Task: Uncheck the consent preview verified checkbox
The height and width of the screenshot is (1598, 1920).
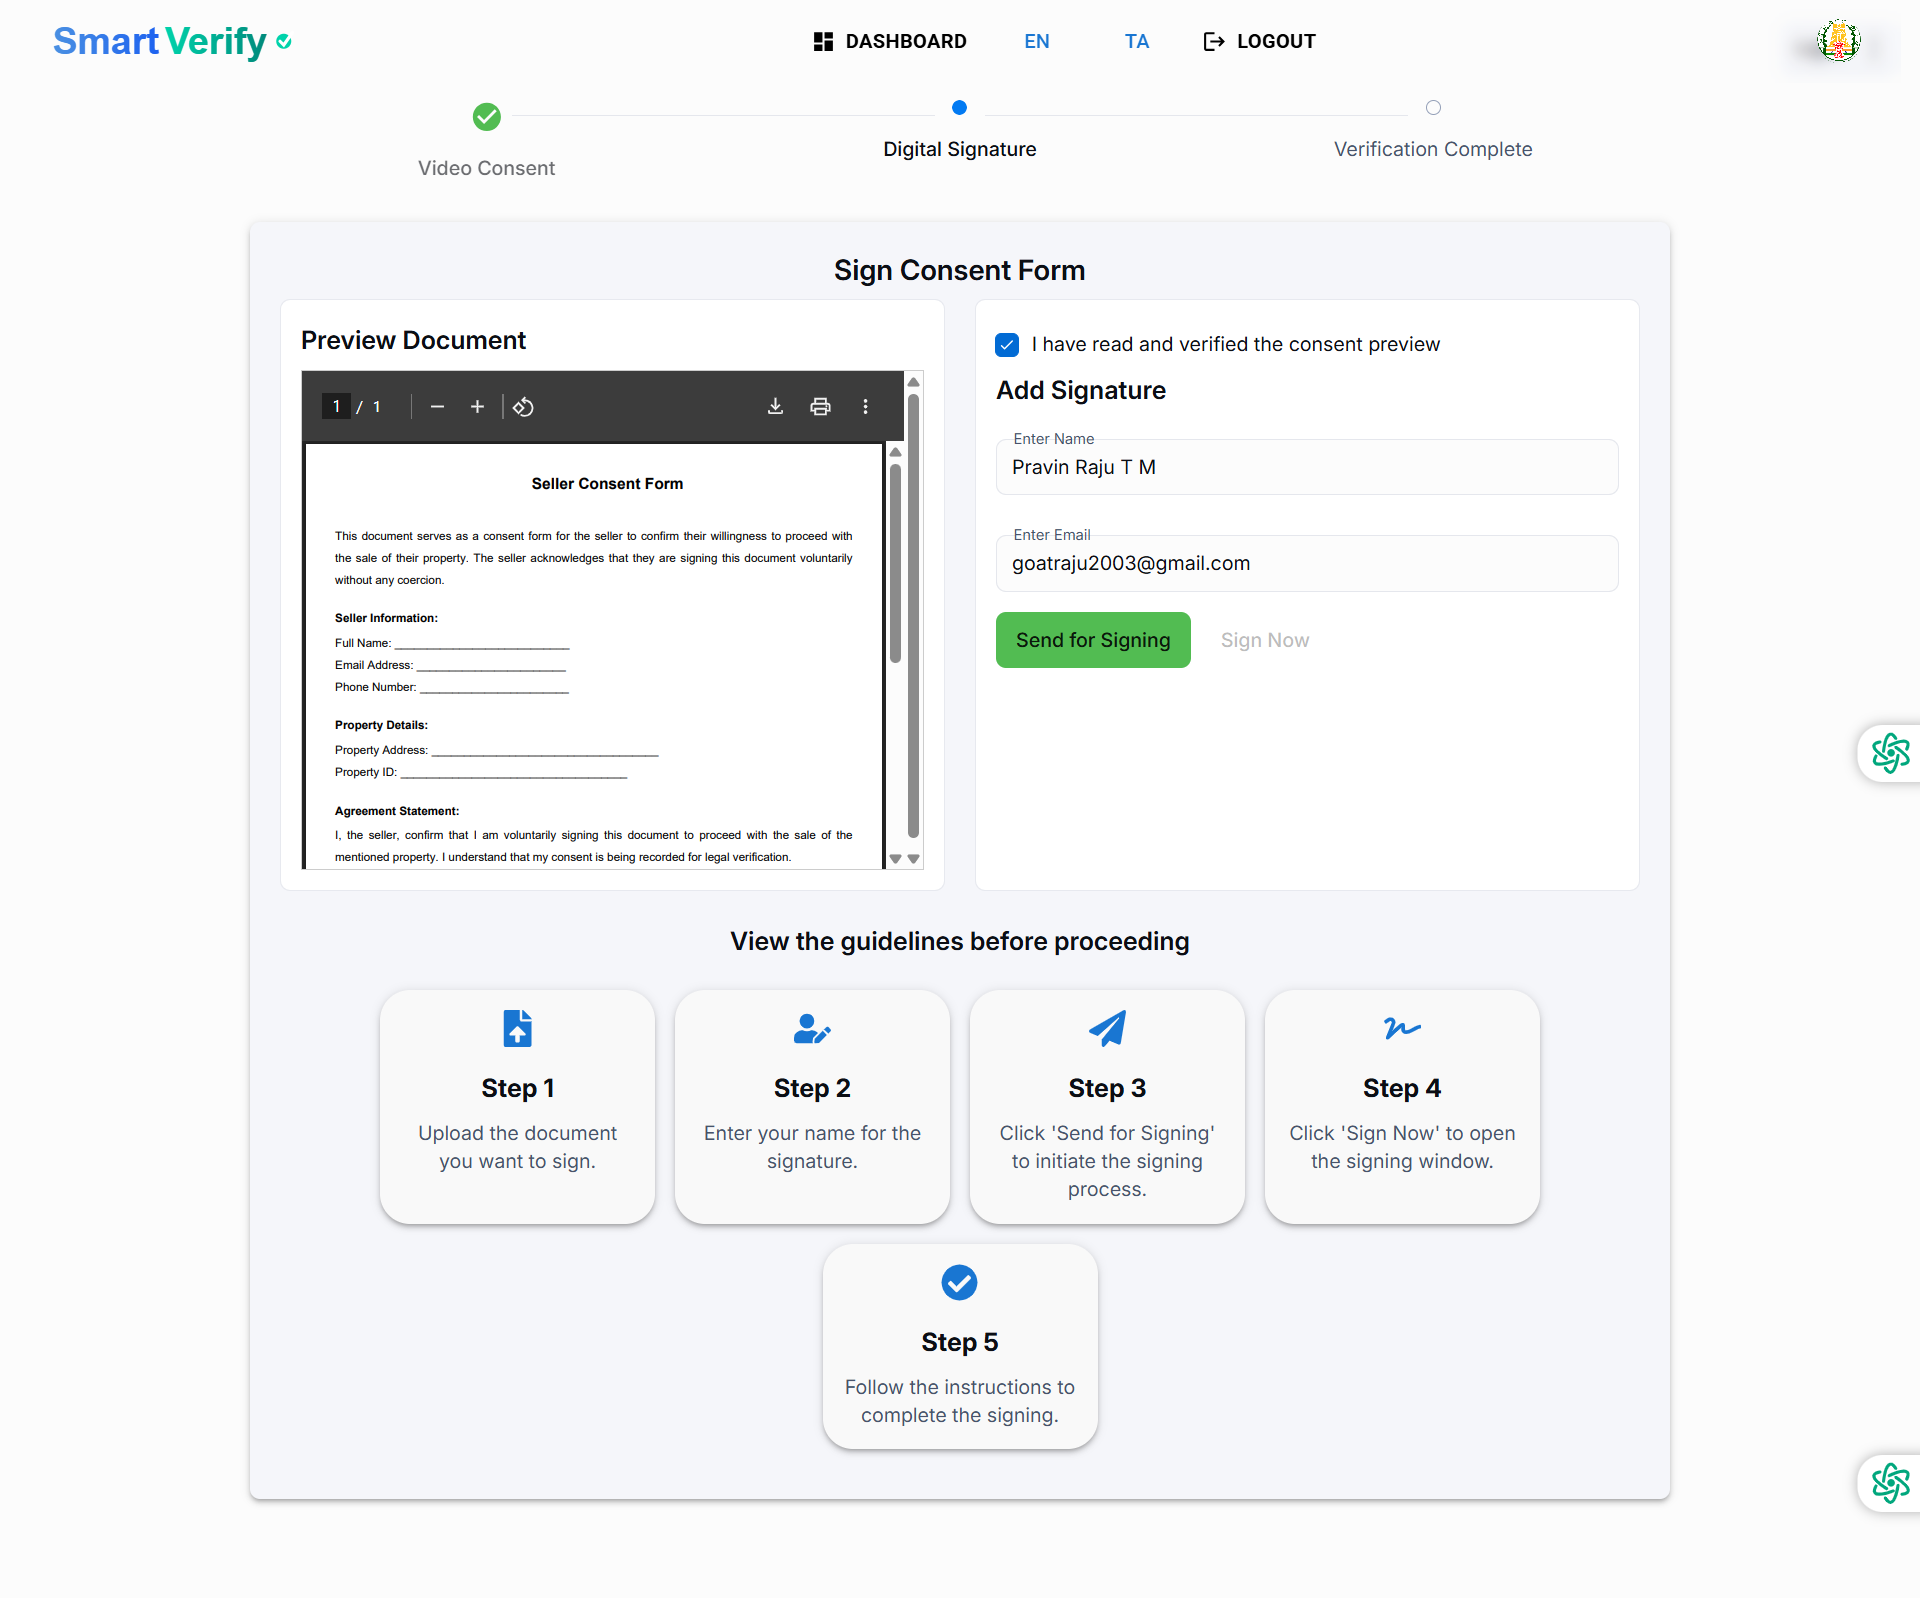Action: [x=1007, y=345]
